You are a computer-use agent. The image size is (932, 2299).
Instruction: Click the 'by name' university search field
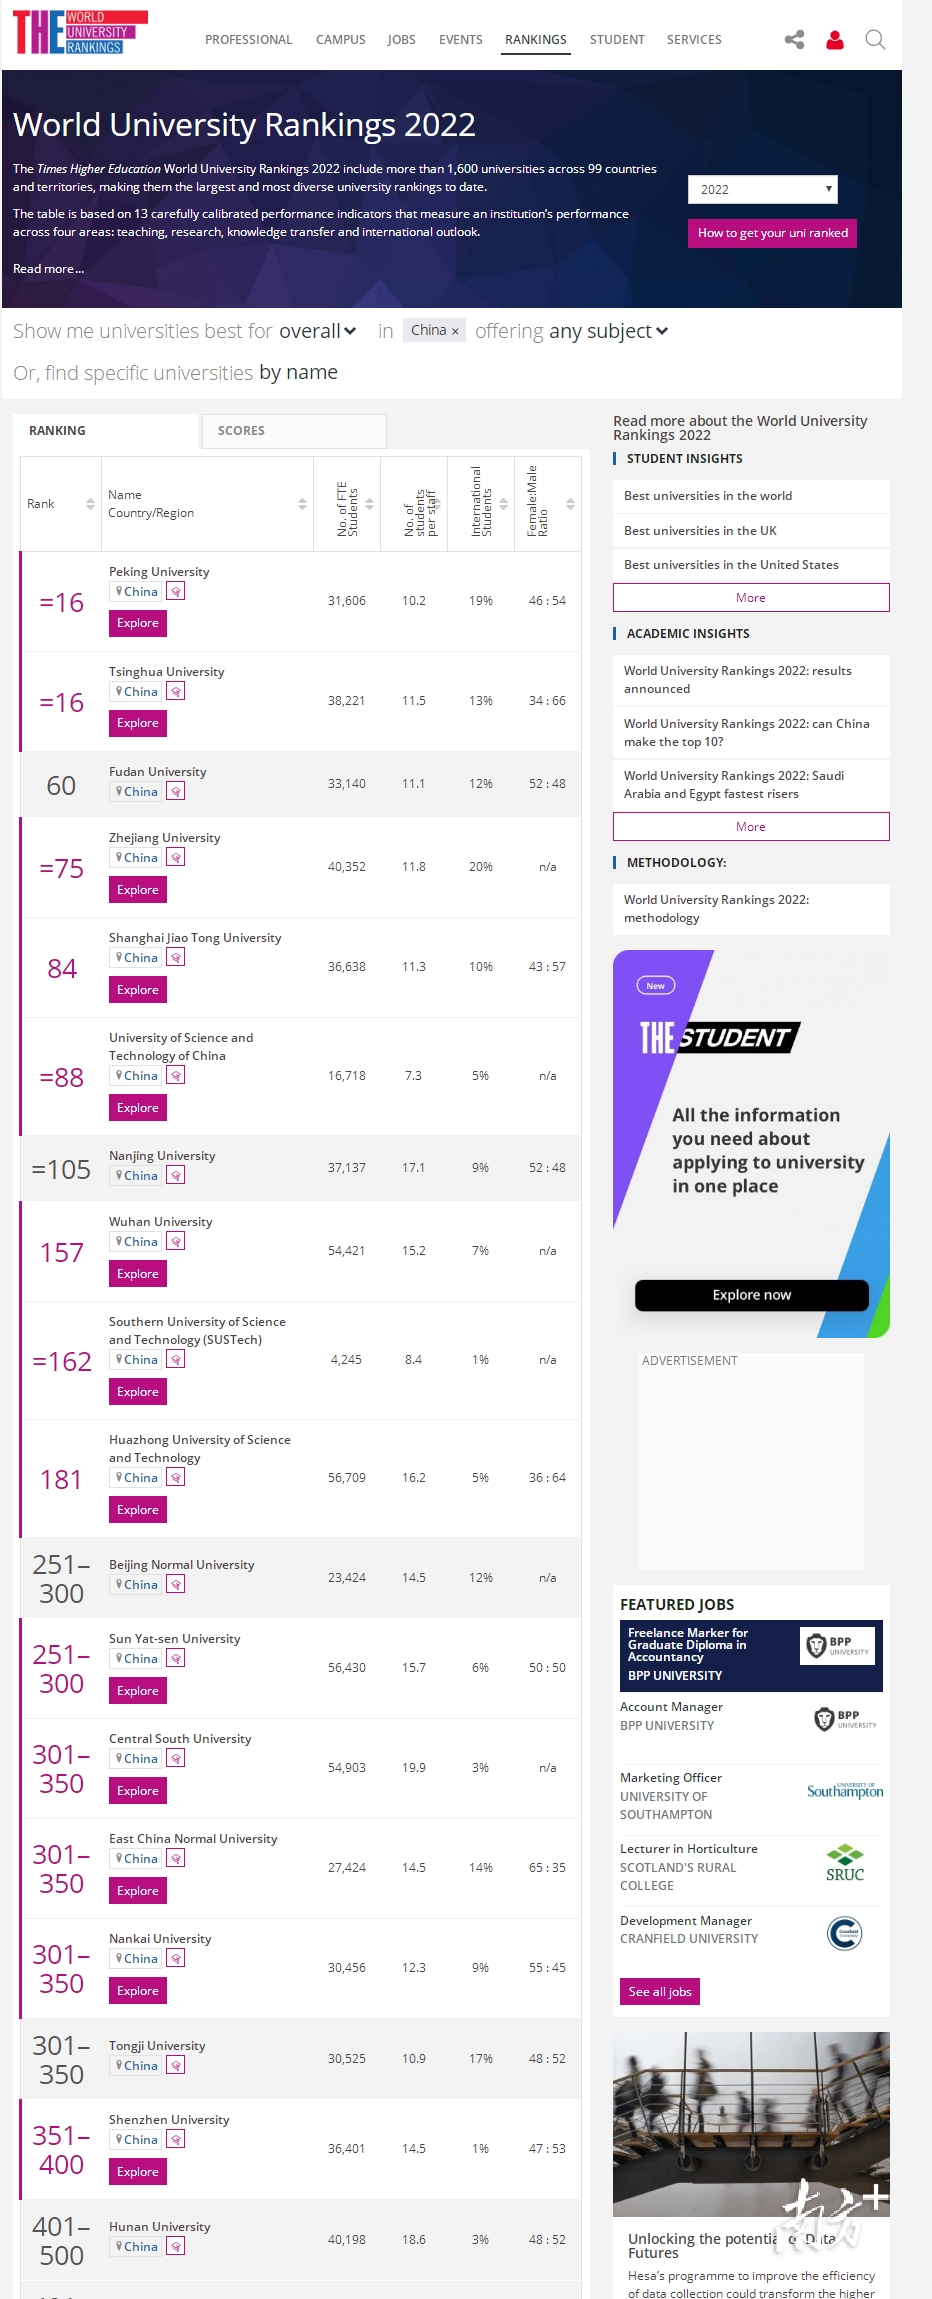[298, 373]
